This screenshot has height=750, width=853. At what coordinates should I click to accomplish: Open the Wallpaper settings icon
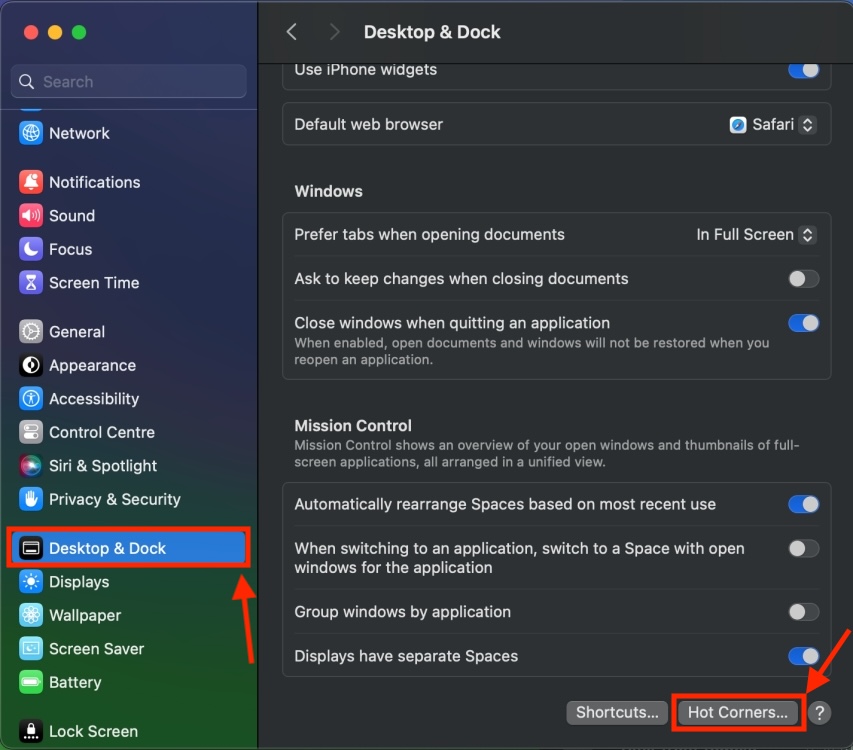(x=30, y=615)
